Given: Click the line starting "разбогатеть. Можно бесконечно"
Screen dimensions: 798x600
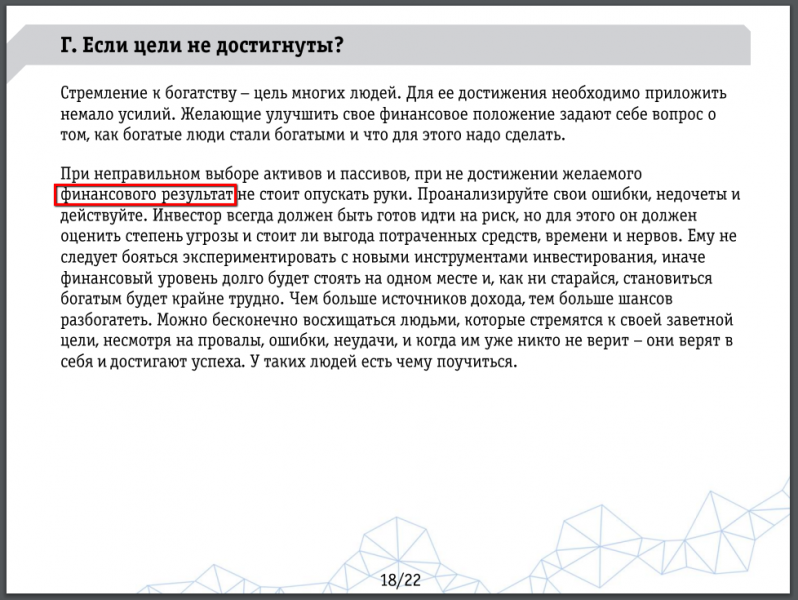Looking at the screenshot, I should (397, 320).
